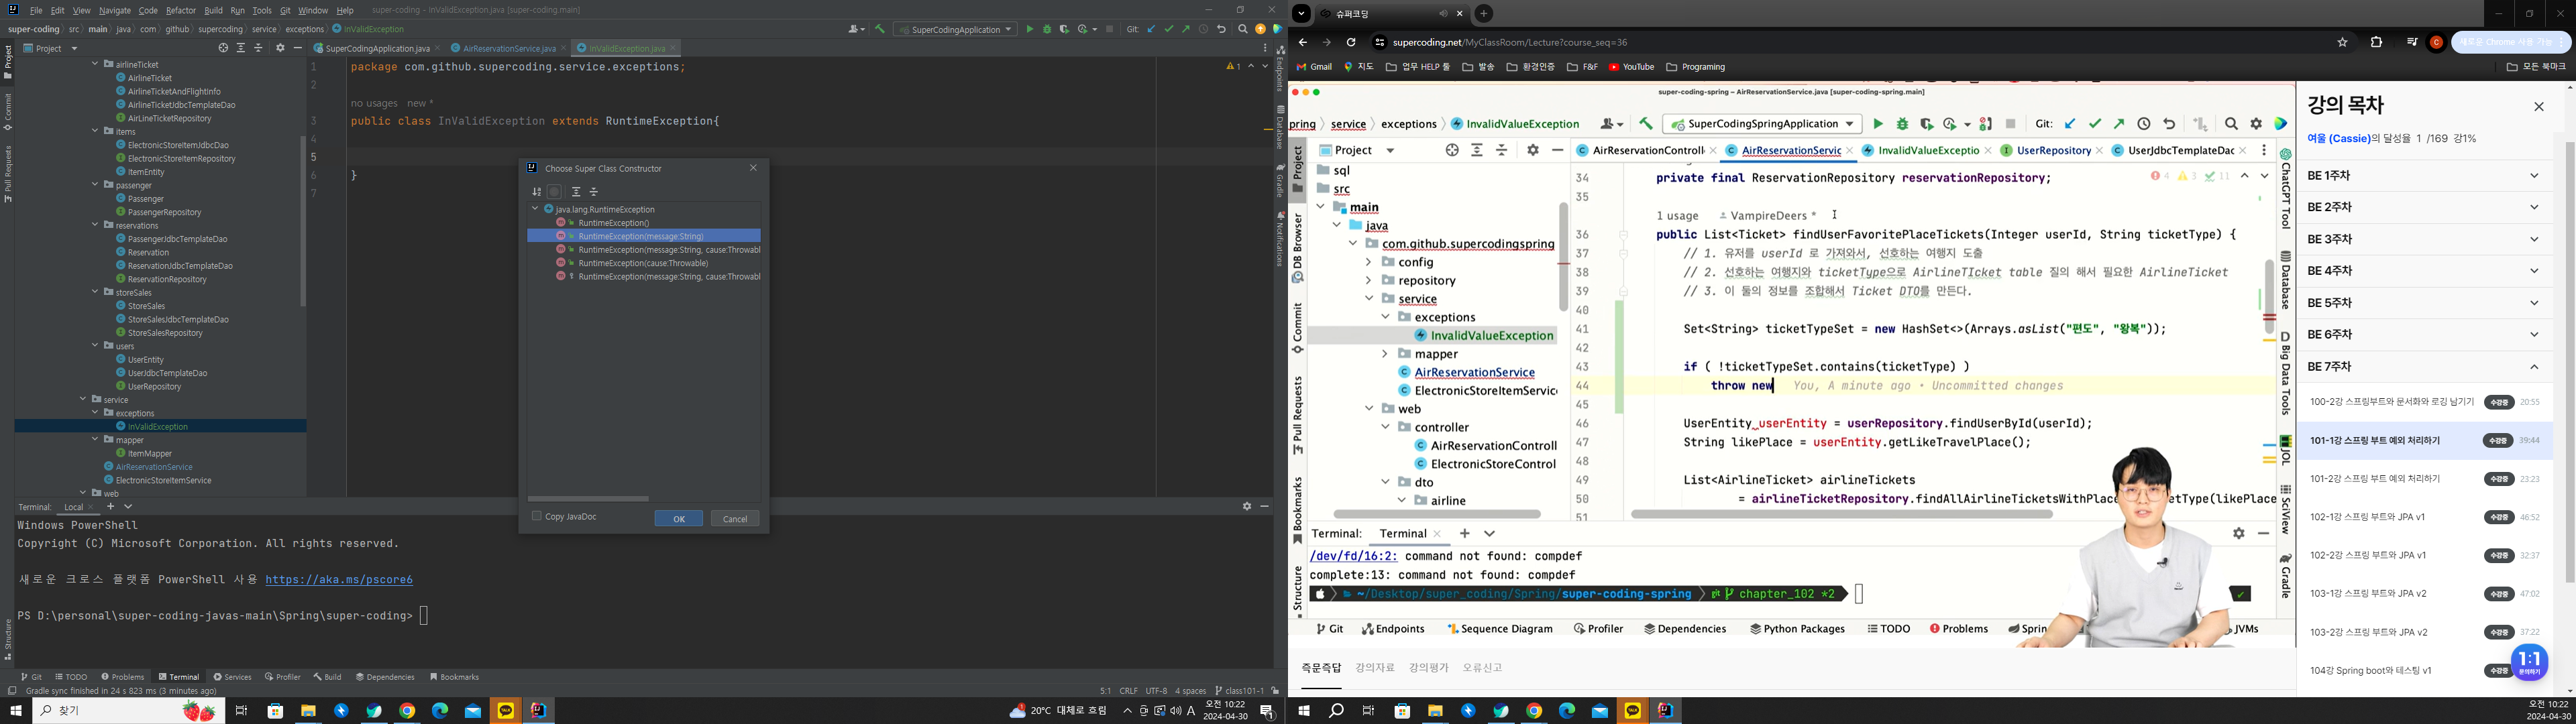Click the Project tree vertical scrollbar
Screen dimensions: 2576x724
tap(303, 220)
